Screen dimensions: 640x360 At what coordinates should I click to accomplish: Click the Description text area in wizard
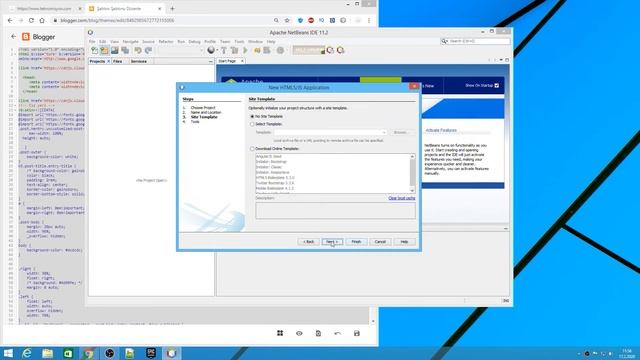pos(336,211)
